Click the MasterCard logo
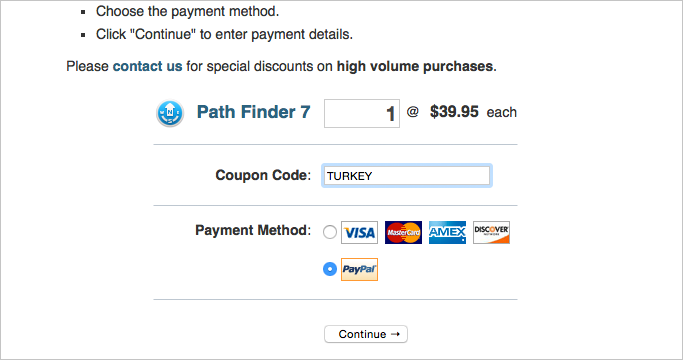Screen dimensions: 683x360 coord(403,232)
